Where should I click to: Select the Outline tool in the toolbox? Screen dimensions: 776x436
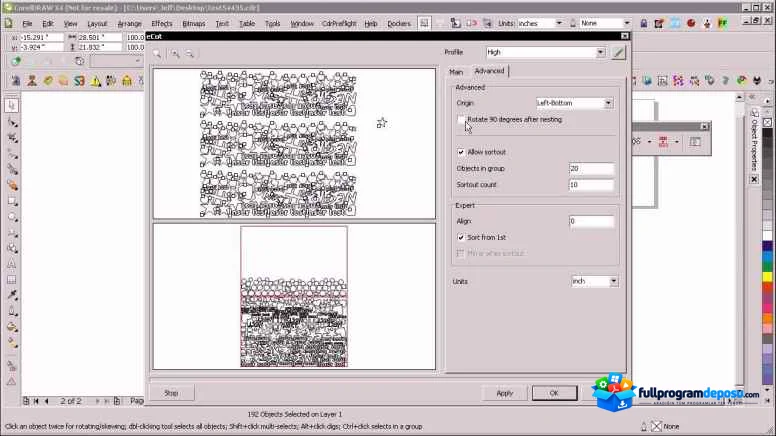pos(12,311)
